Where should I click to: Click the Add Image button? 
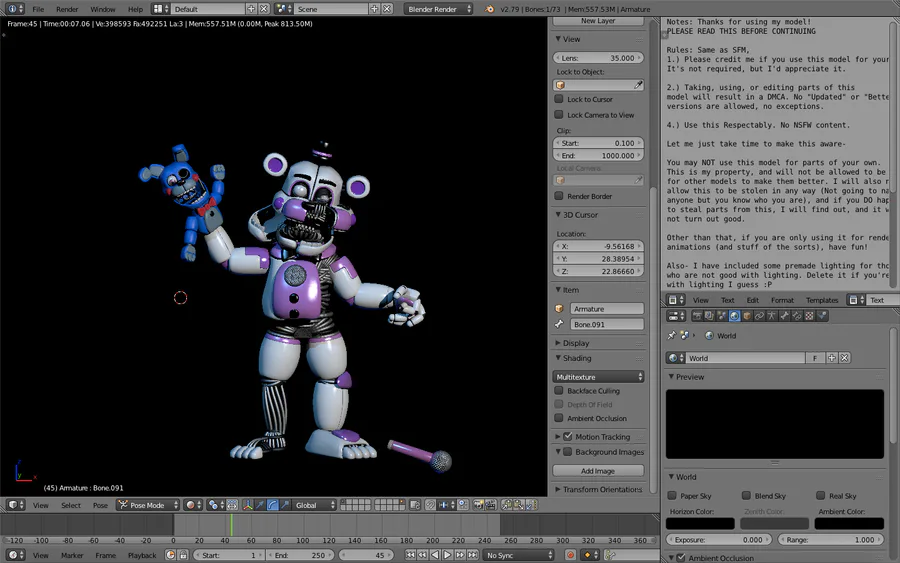(x=598, y=471)
